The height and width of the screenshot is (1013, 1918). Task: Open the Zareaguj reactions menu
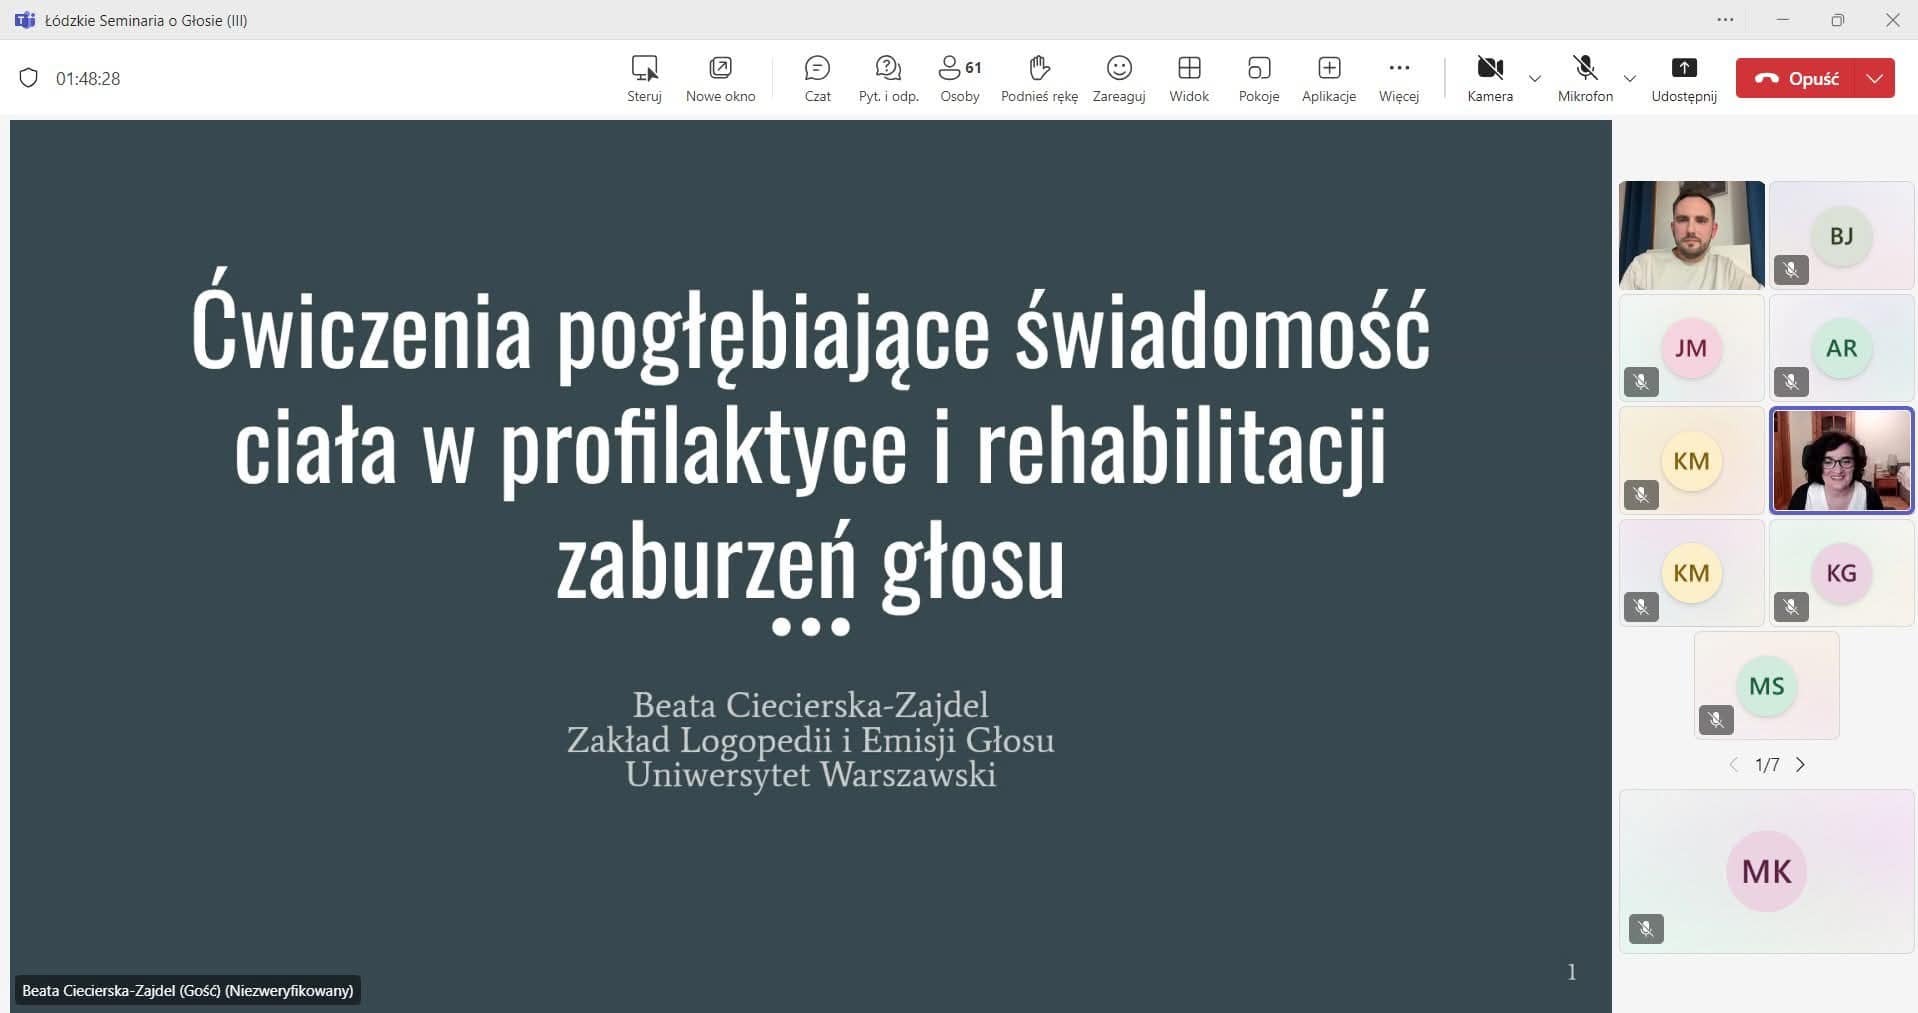click(1118, 78)
